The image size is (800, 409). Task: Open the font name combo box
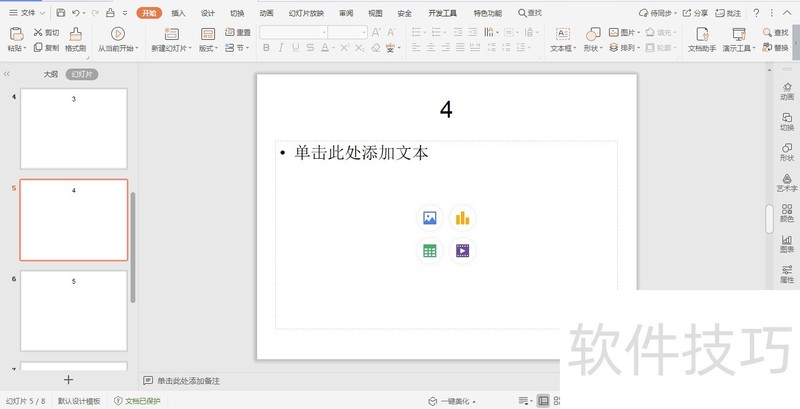(293, 32)
